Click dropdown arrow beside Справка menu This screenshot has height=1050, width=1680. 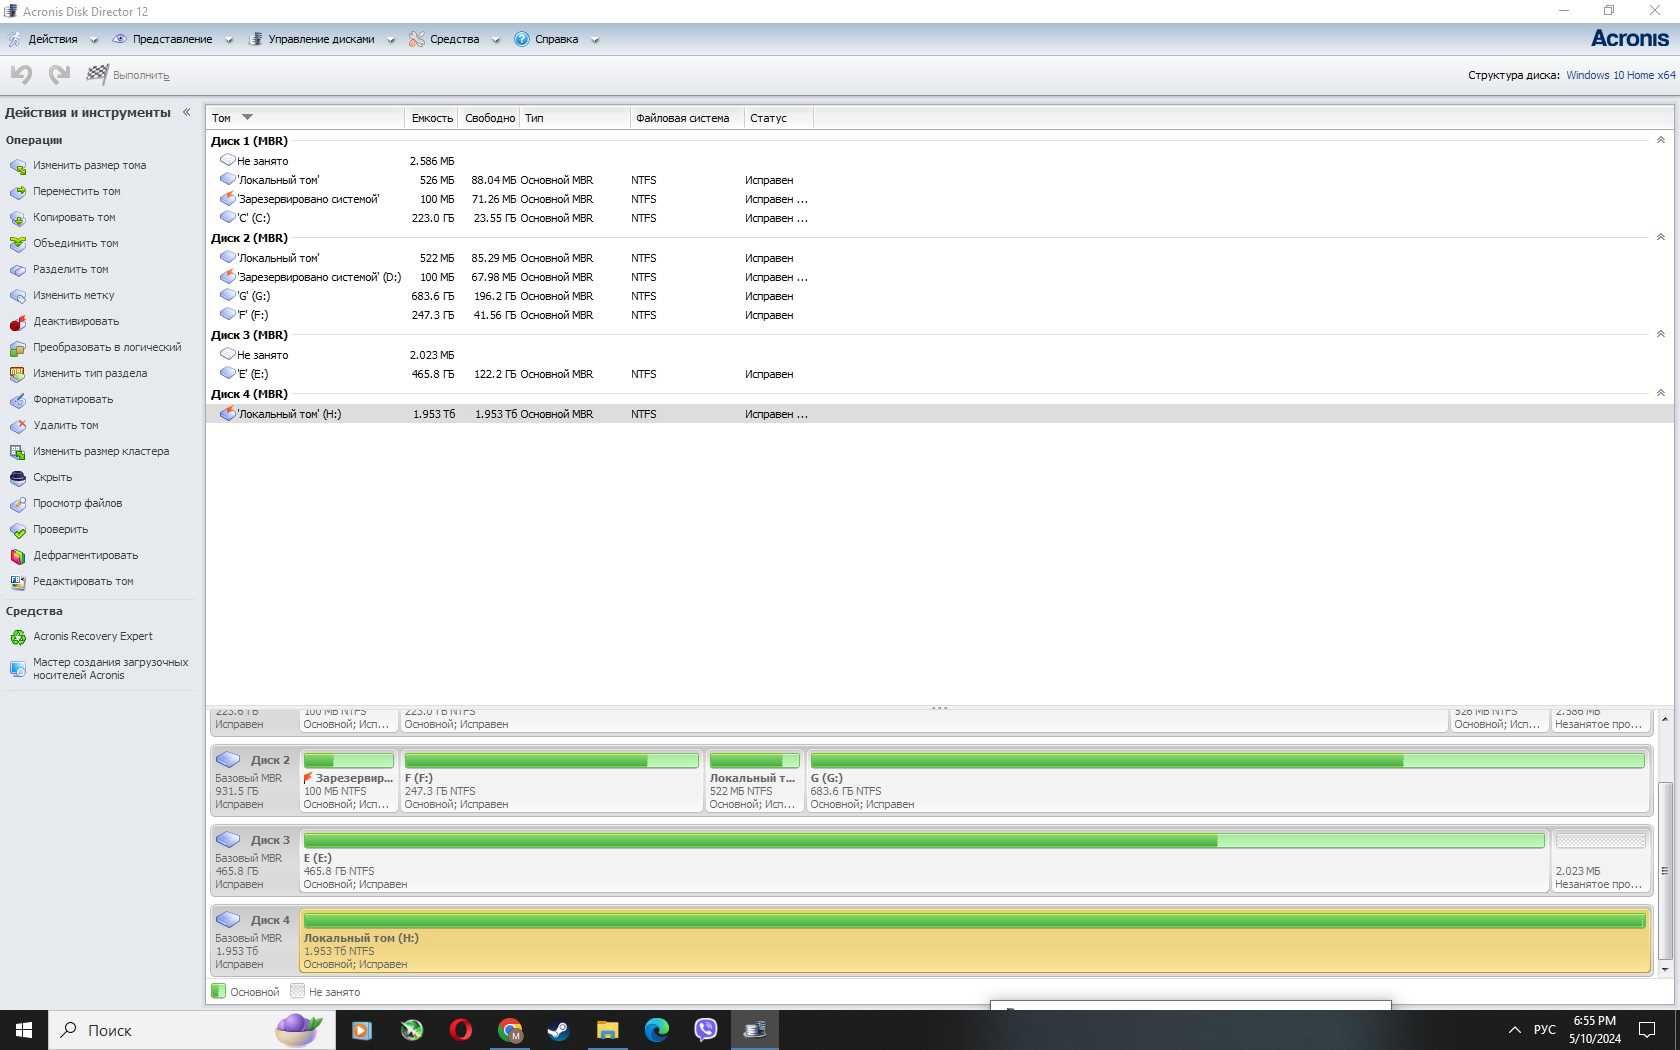point(595,40)
